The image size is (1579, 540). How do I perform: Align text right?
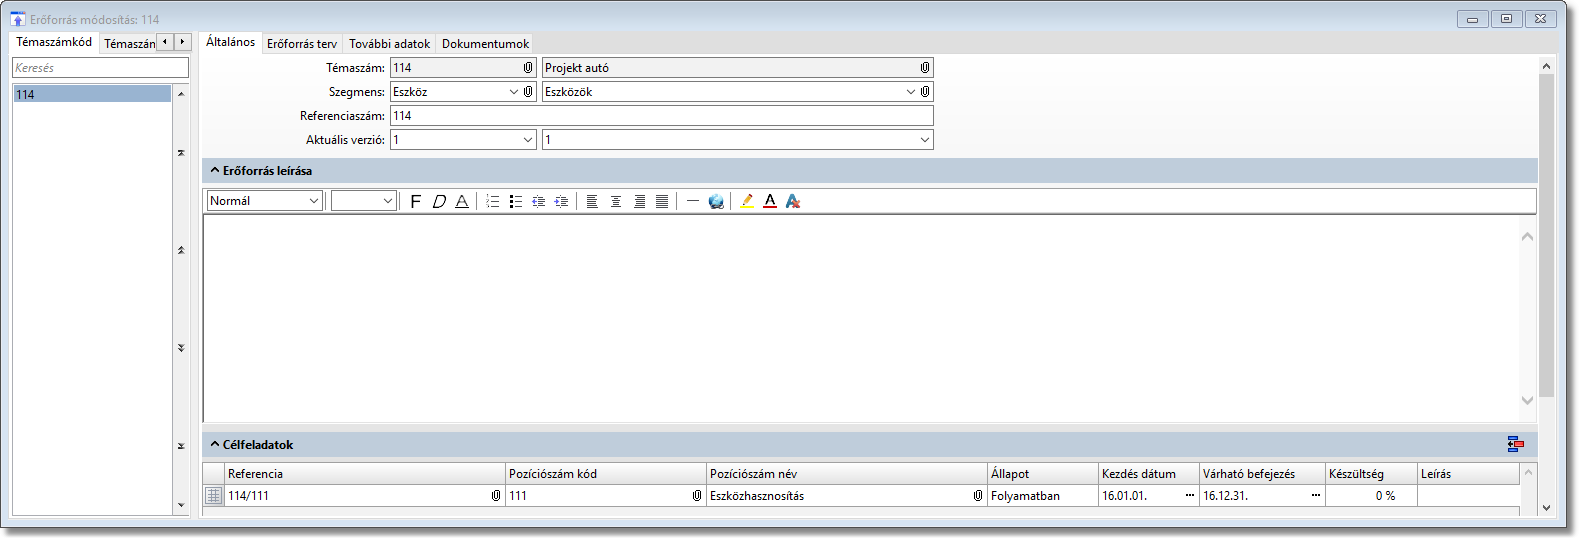(639, 201)
